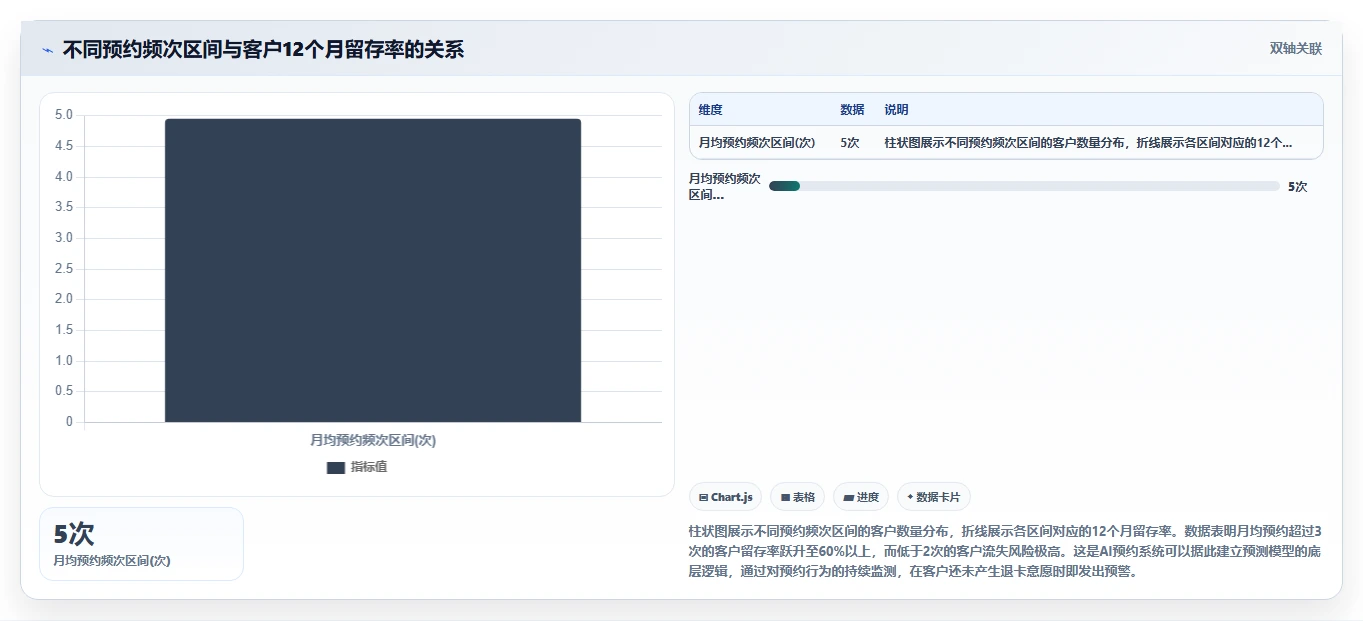Click the lightning icon beside the title
1363x621 pixels.
pos(47,49)
